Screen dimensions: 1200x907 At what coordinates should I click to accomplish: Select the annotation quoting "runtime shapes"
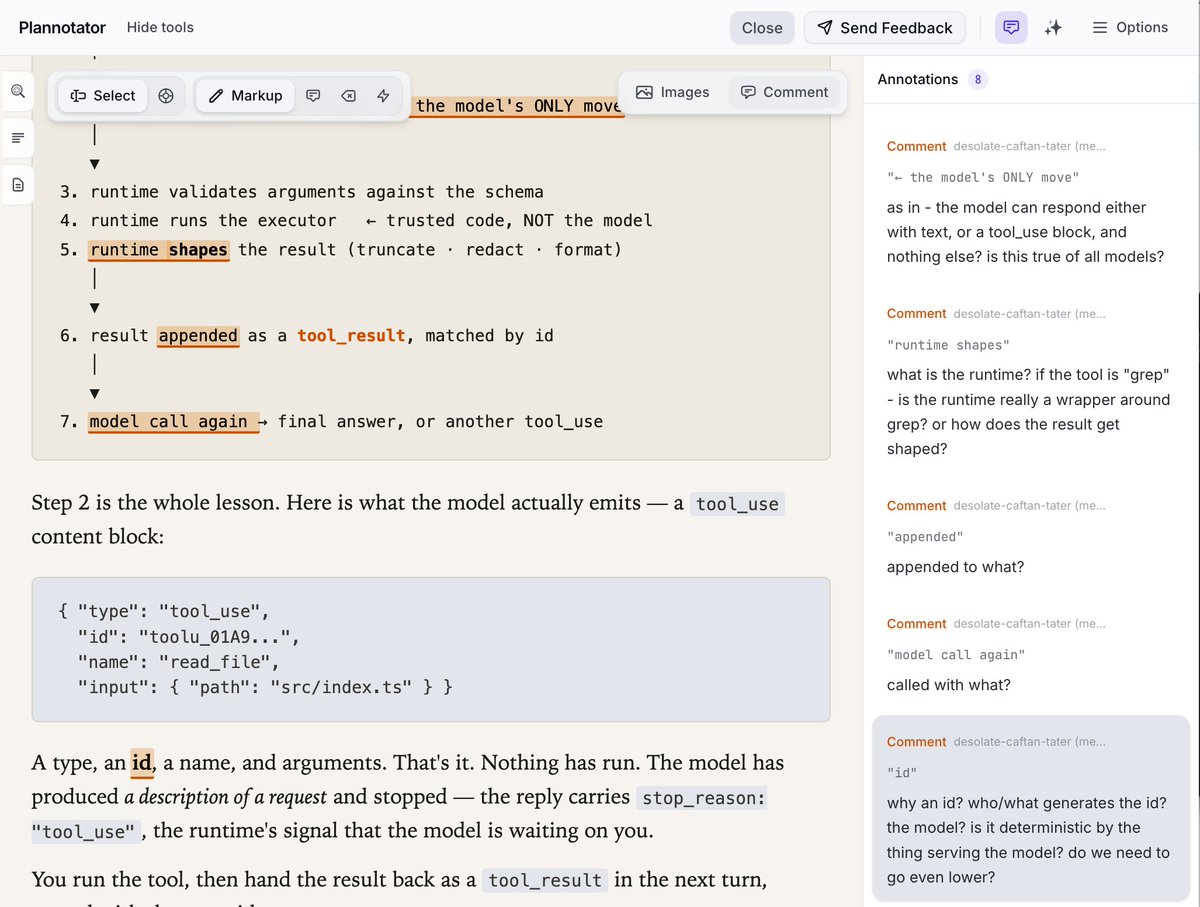coord(1031,382)
